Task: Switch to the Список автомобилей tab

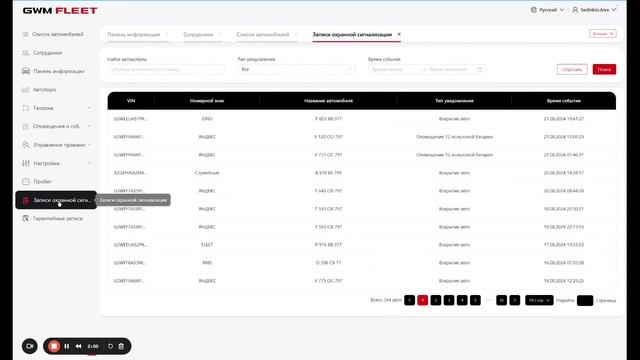Action: [x=262, y=35]
